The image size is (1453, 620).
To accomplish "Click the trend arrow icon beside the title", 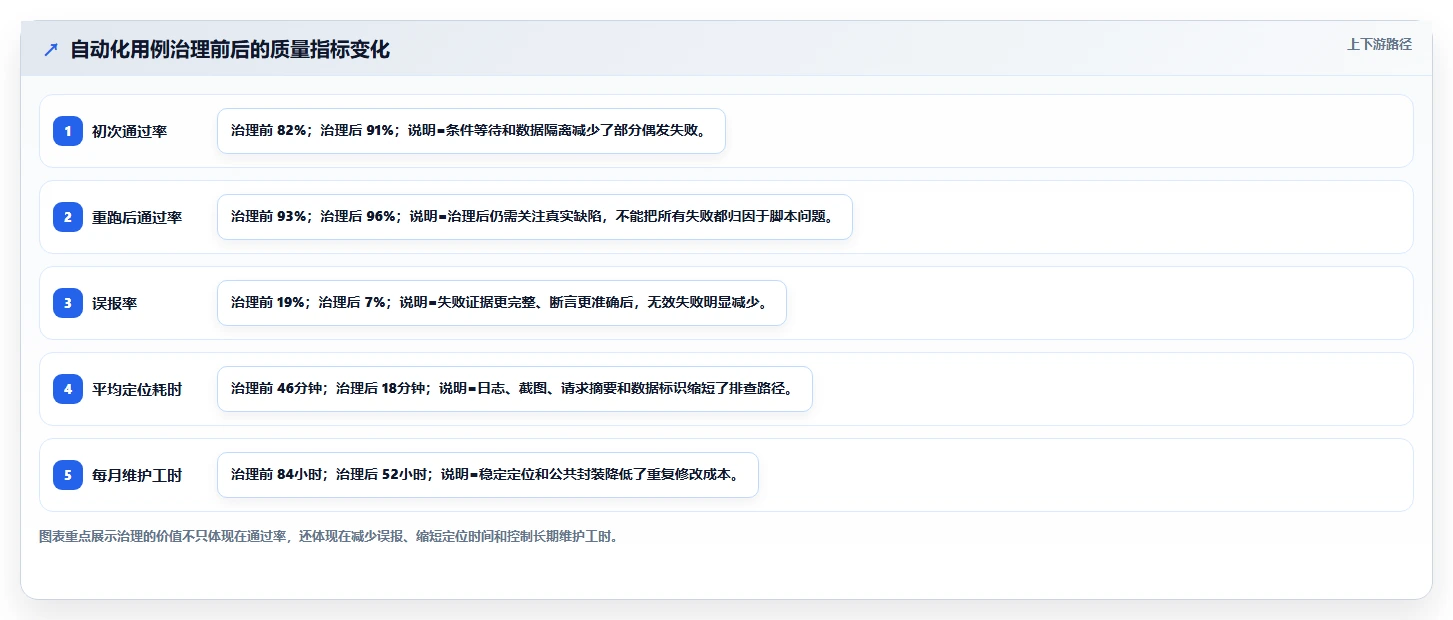I will click(x=51, y=50).
